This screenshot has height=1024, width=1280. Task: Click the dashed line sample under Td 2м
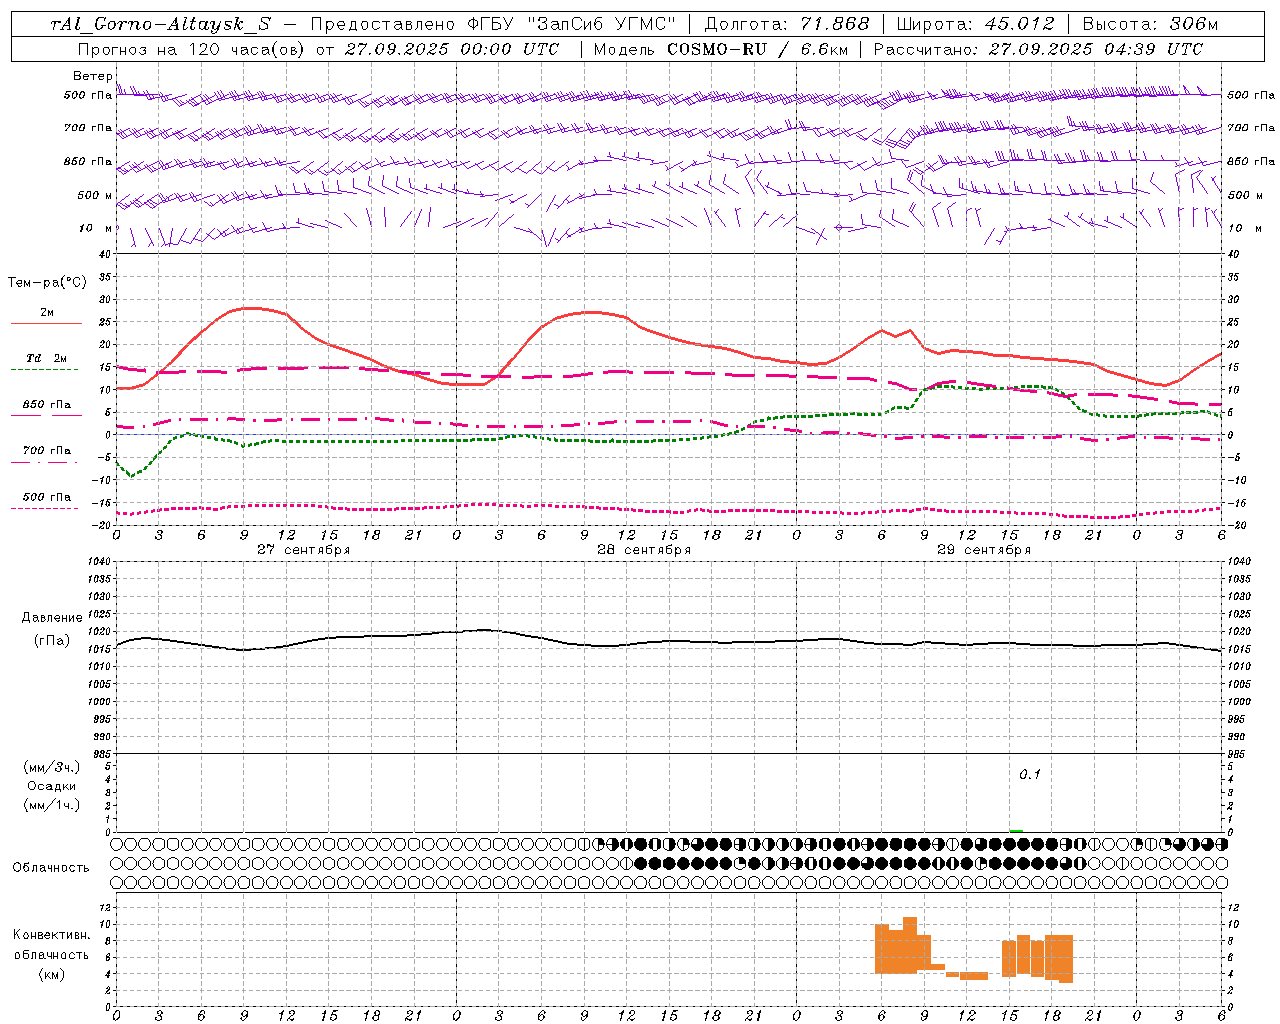pyautogui.click(x=46, y=370)
